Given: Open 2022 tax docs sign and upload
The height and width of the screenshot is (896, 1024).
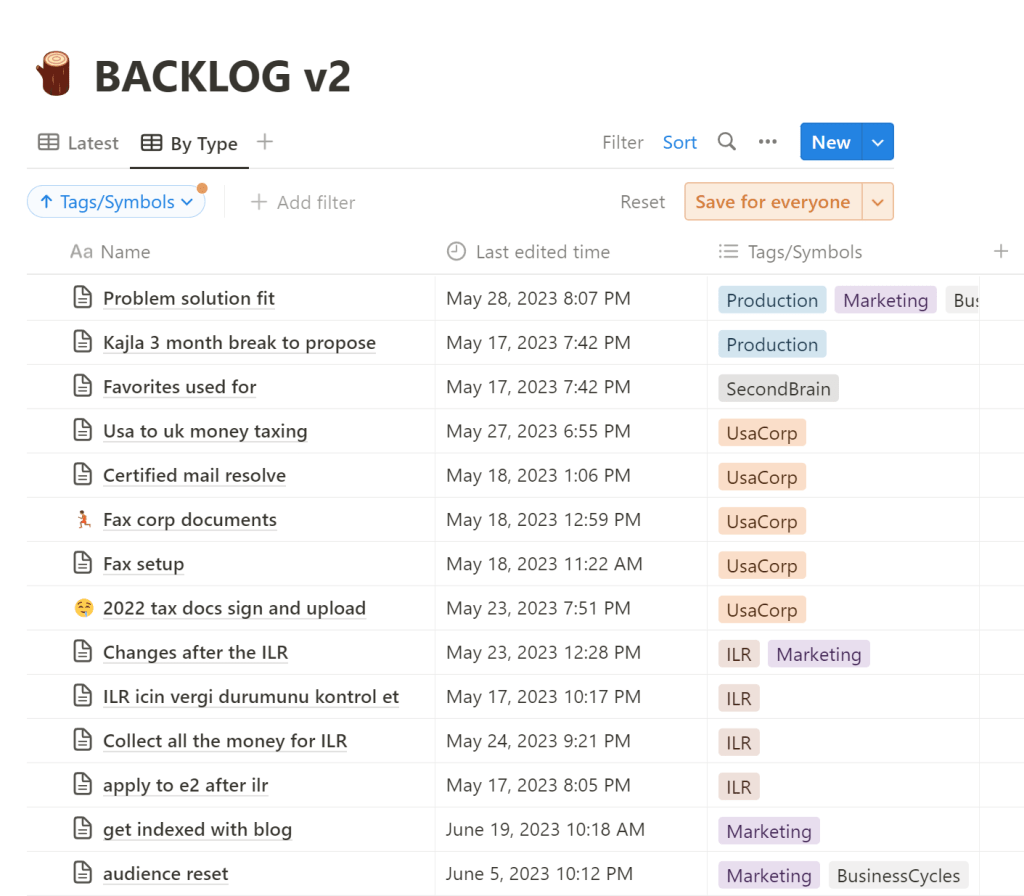Looking at the screenshot, I should [234, 608].
